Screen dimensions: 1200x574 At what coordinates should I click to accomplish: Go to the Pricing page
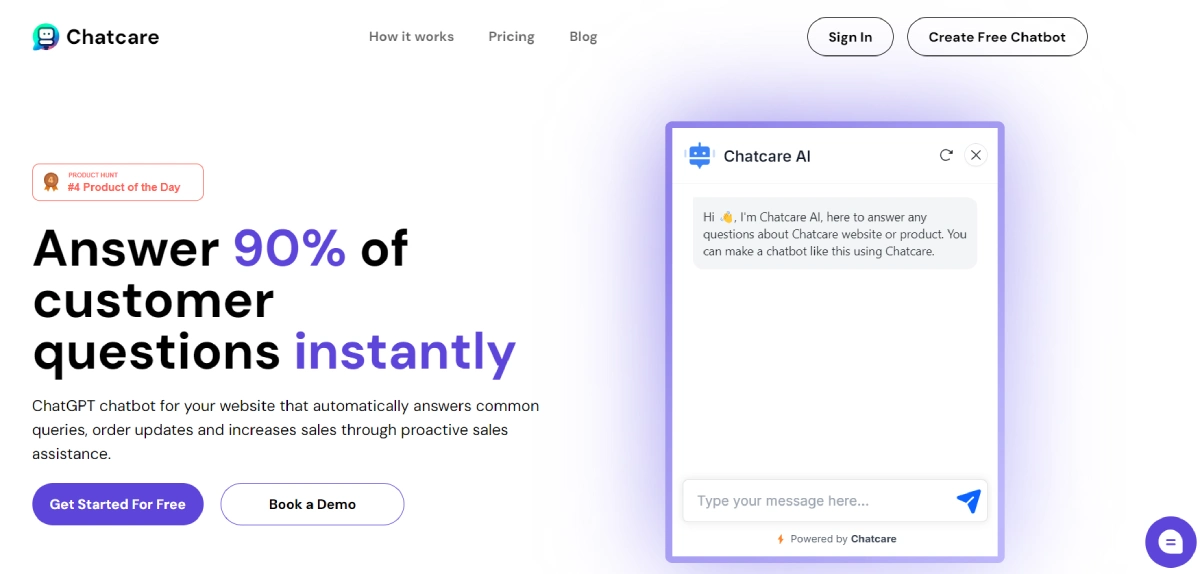pyautogui.click(x=511, y=37)
